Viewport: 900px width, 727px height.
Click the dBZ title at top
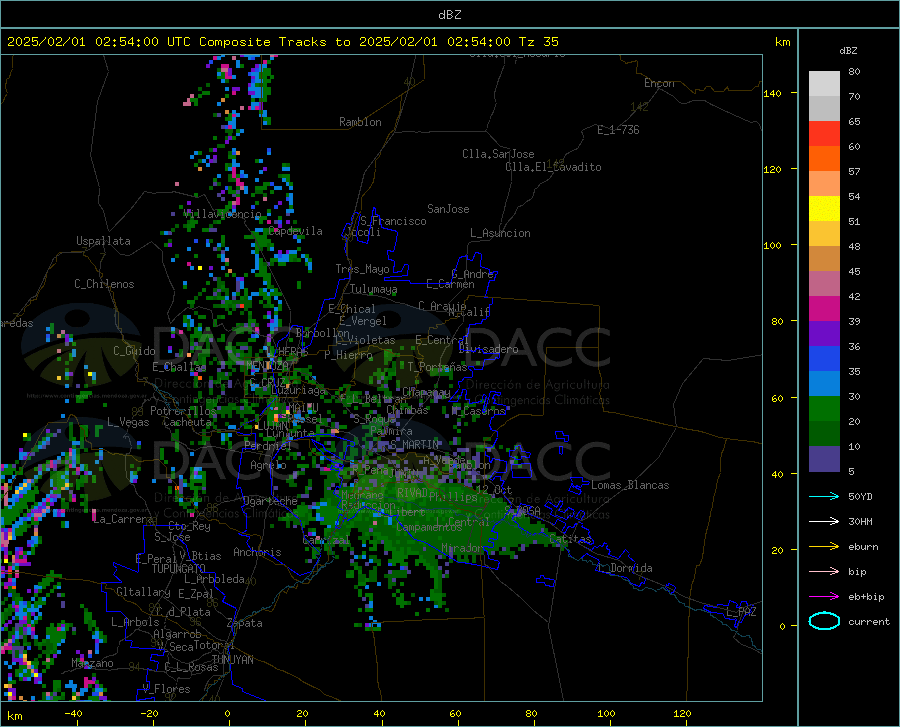pyautogui.click(x=449, y=15)
